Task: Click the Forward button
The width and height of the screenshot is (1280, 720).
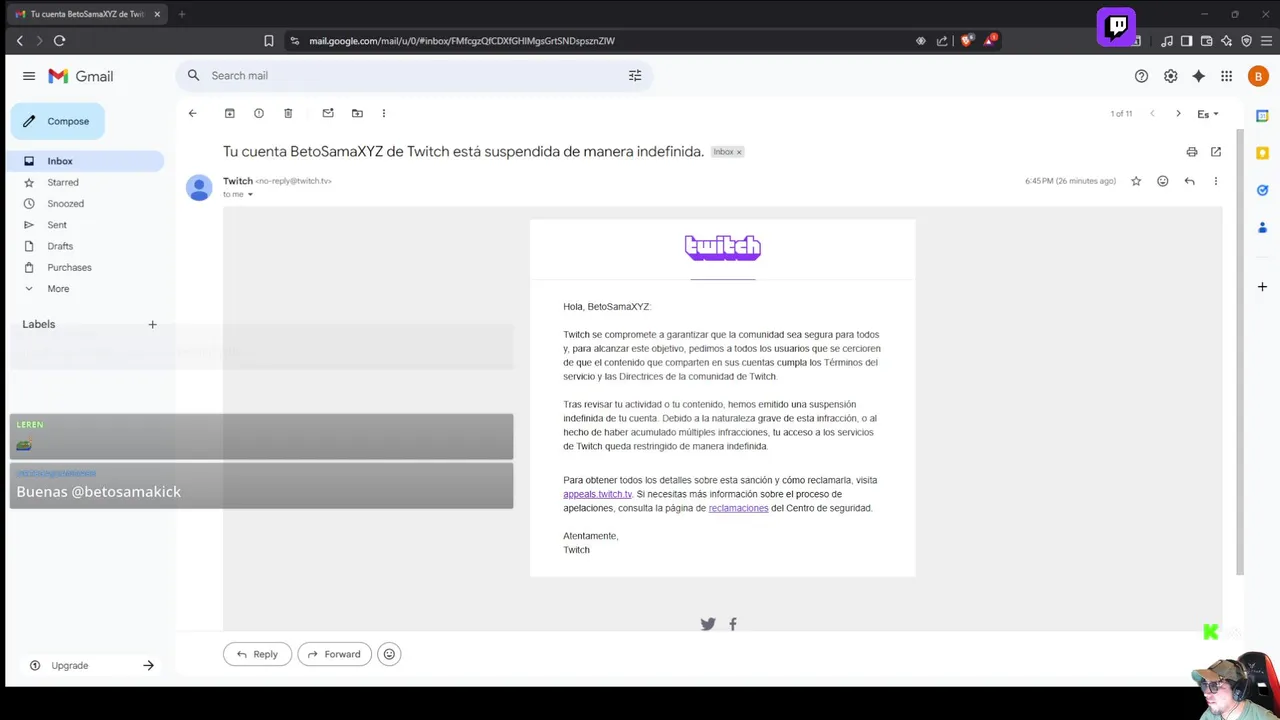Action: [334, 654]
